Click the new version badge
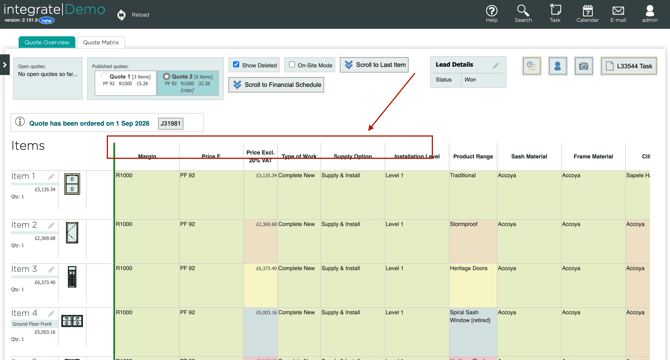Viewport: 670px width, 360px height. (46, 20)
